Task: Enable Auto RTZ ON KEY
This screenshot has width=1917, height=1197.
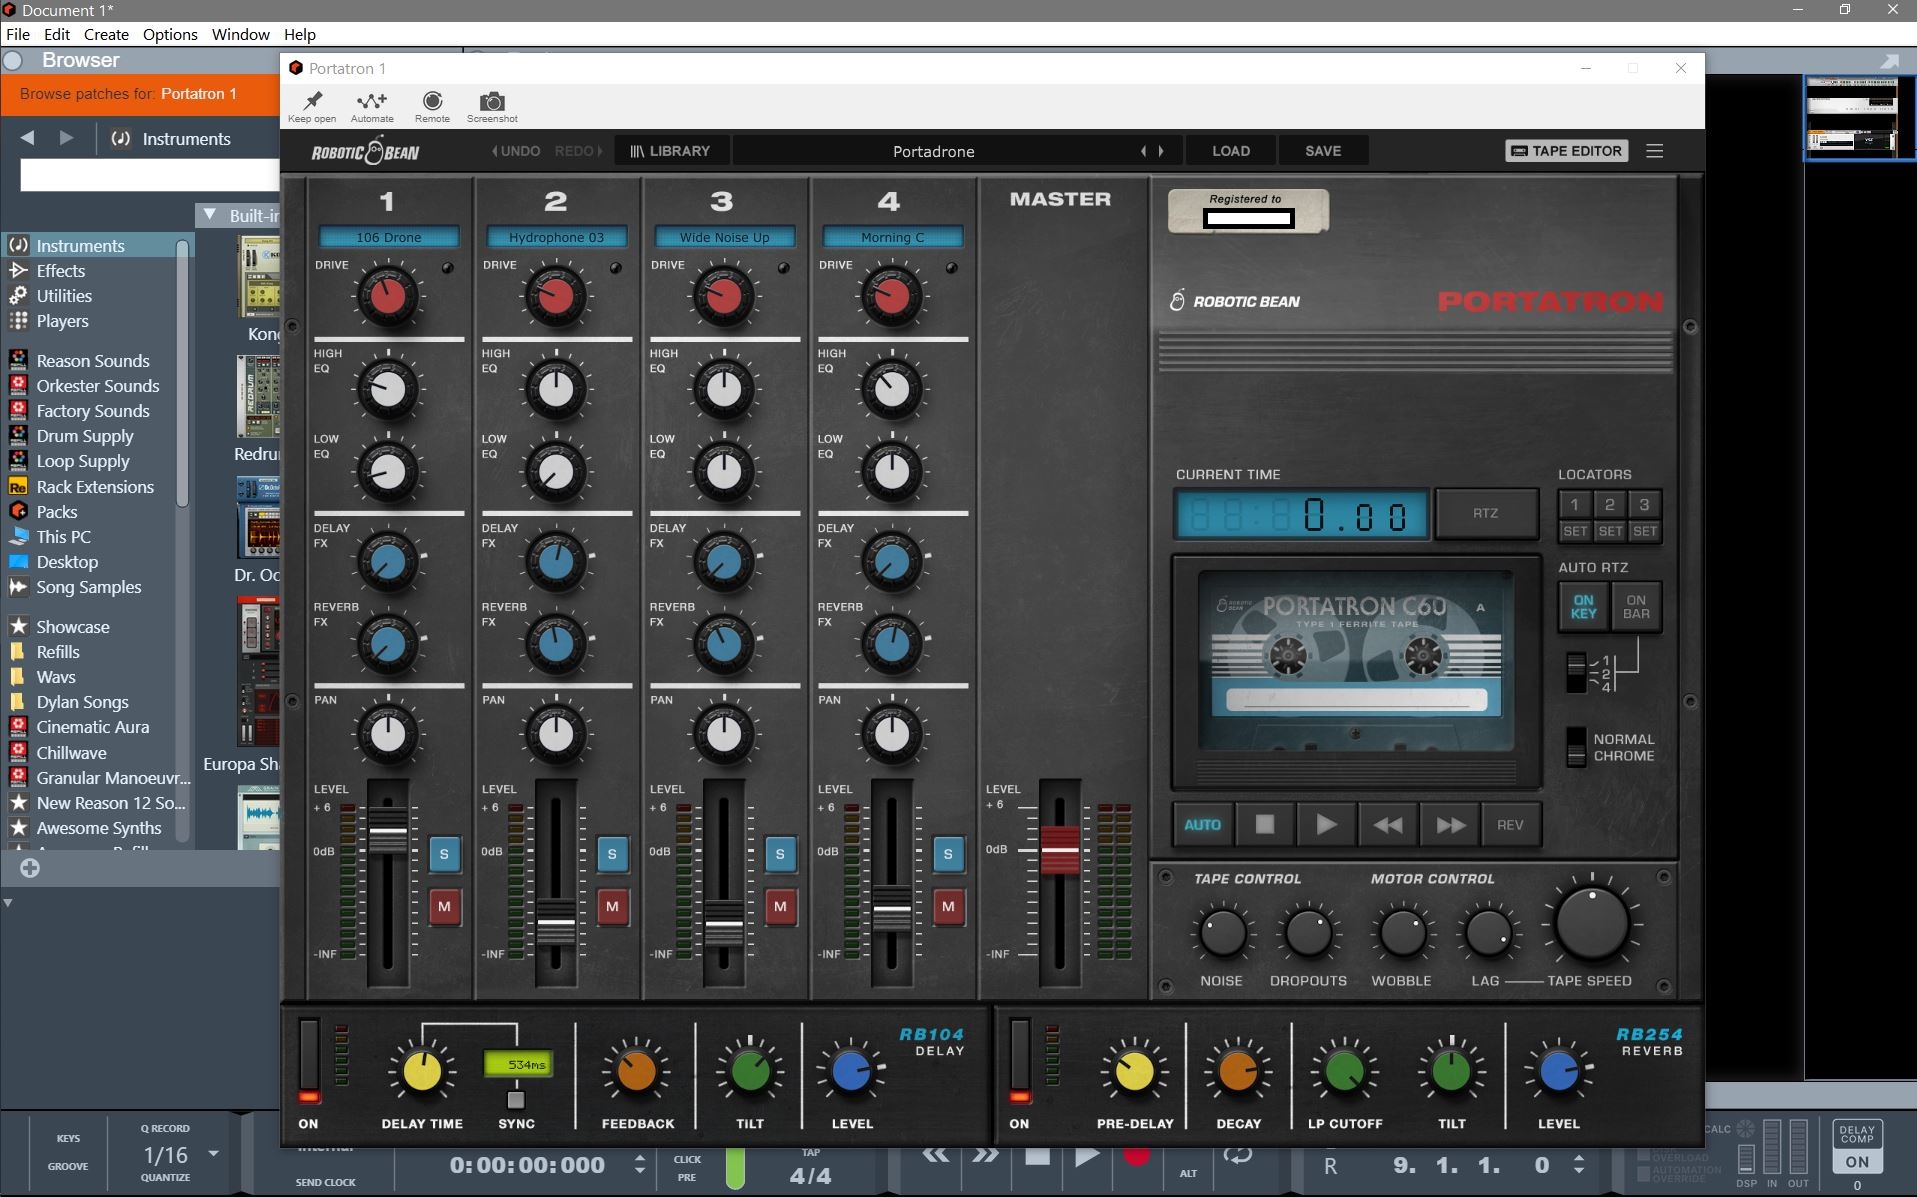Action: pyautogui.click(x=1583, y=607)
